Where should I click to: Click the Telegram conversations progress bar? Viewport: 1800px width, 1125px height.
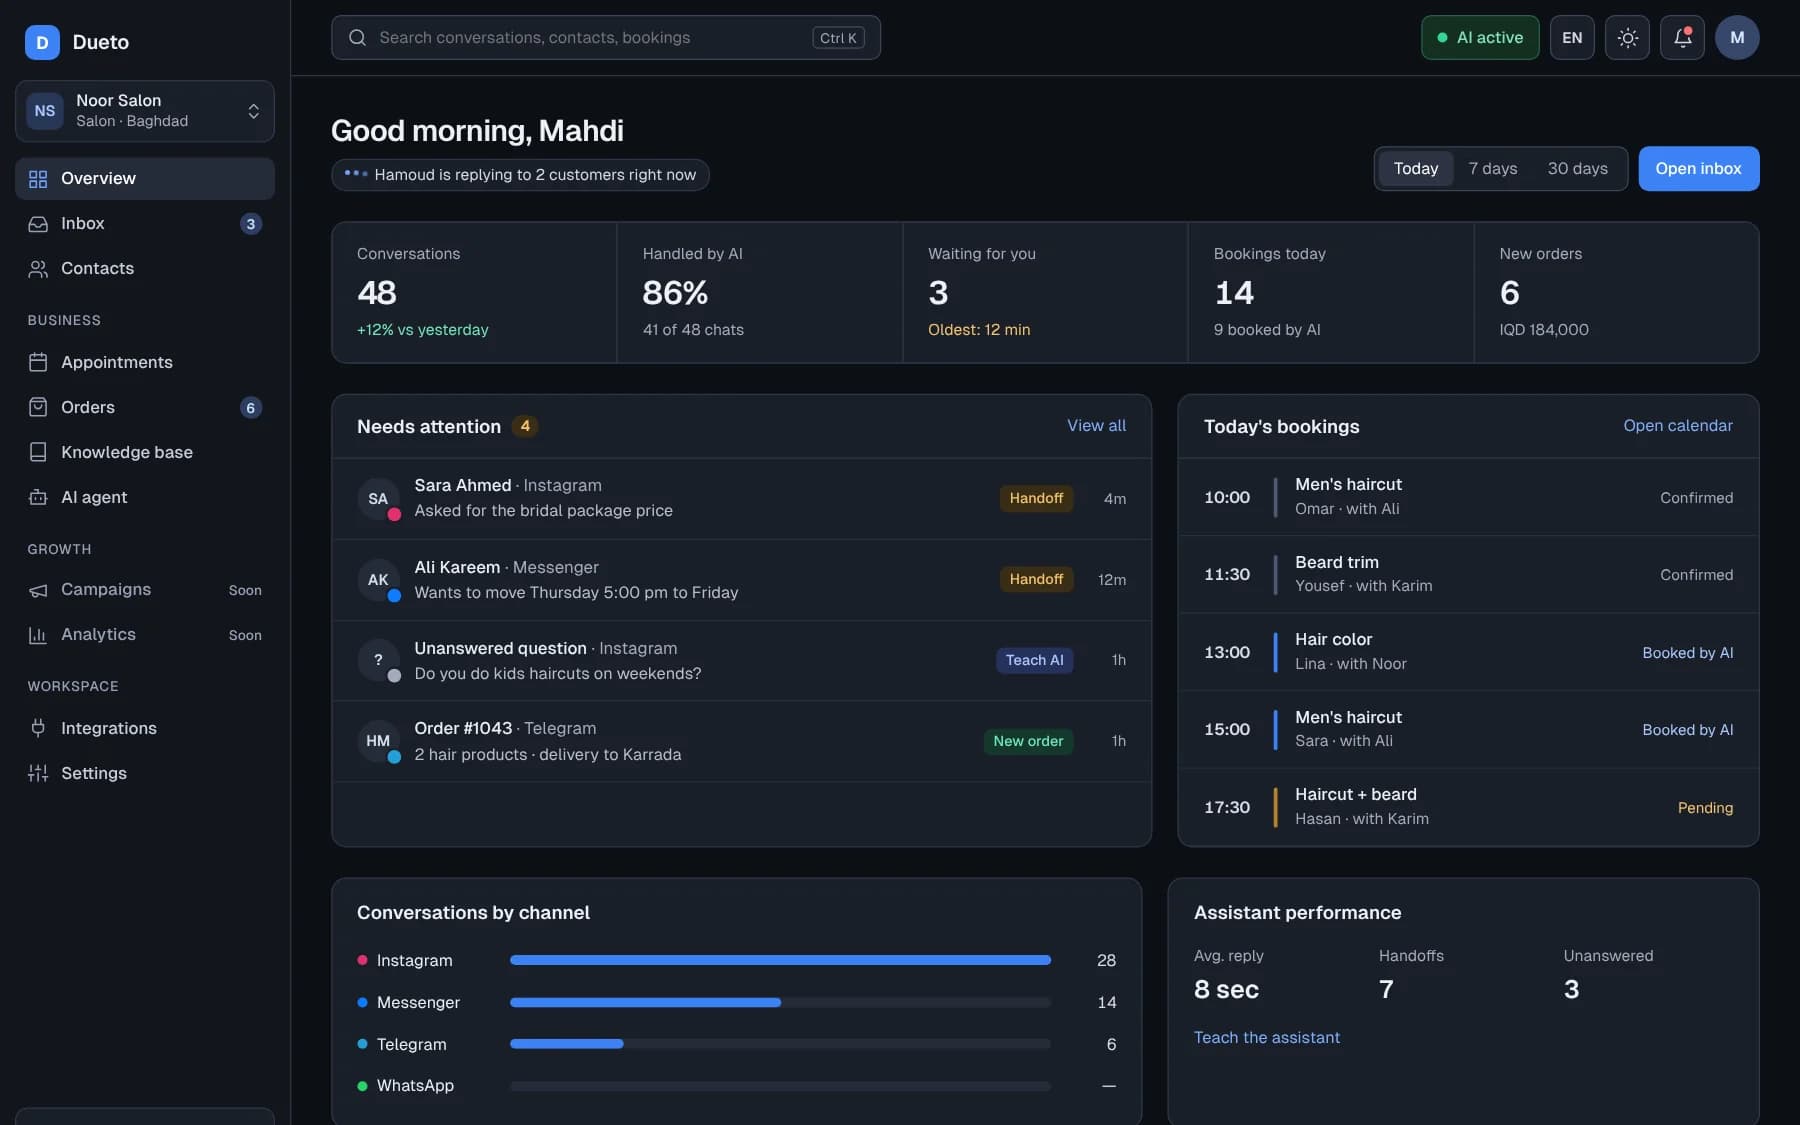(780, 1044)
